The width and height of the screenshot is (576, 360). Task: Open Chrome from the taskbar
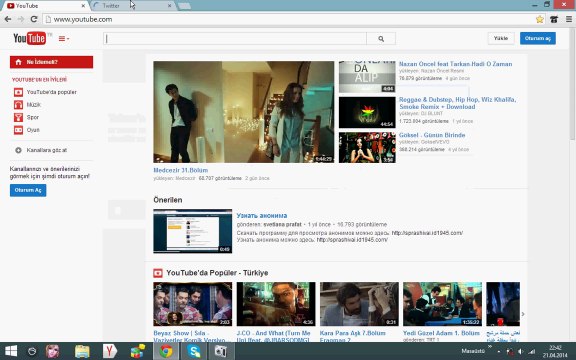click(x=166, y=351)
